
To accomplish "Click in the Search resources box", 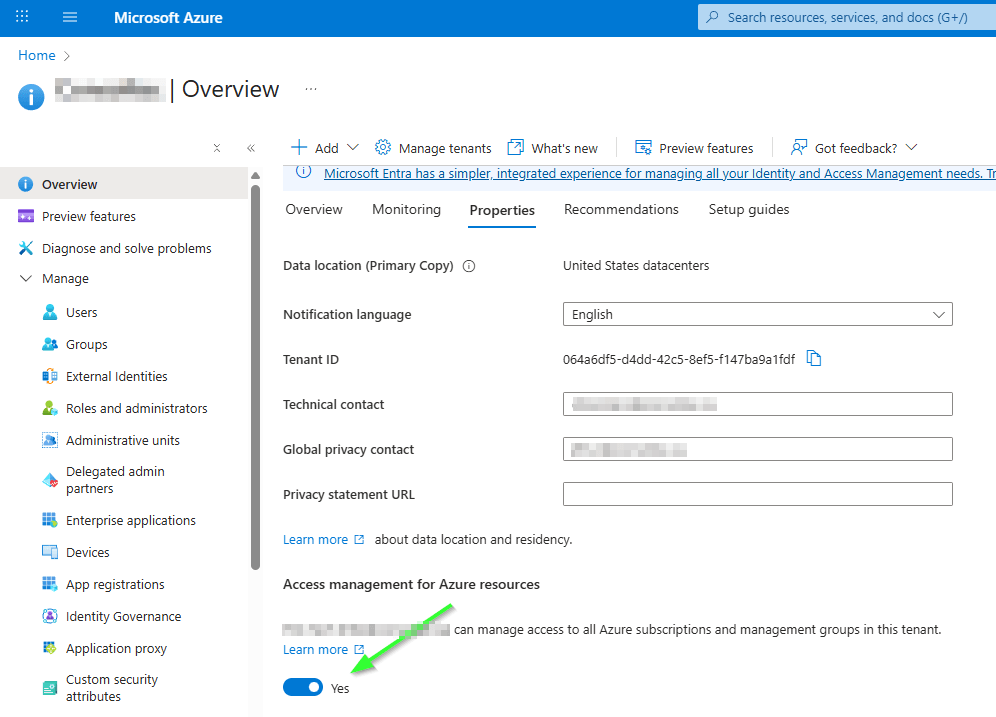I will pos(847,17).
